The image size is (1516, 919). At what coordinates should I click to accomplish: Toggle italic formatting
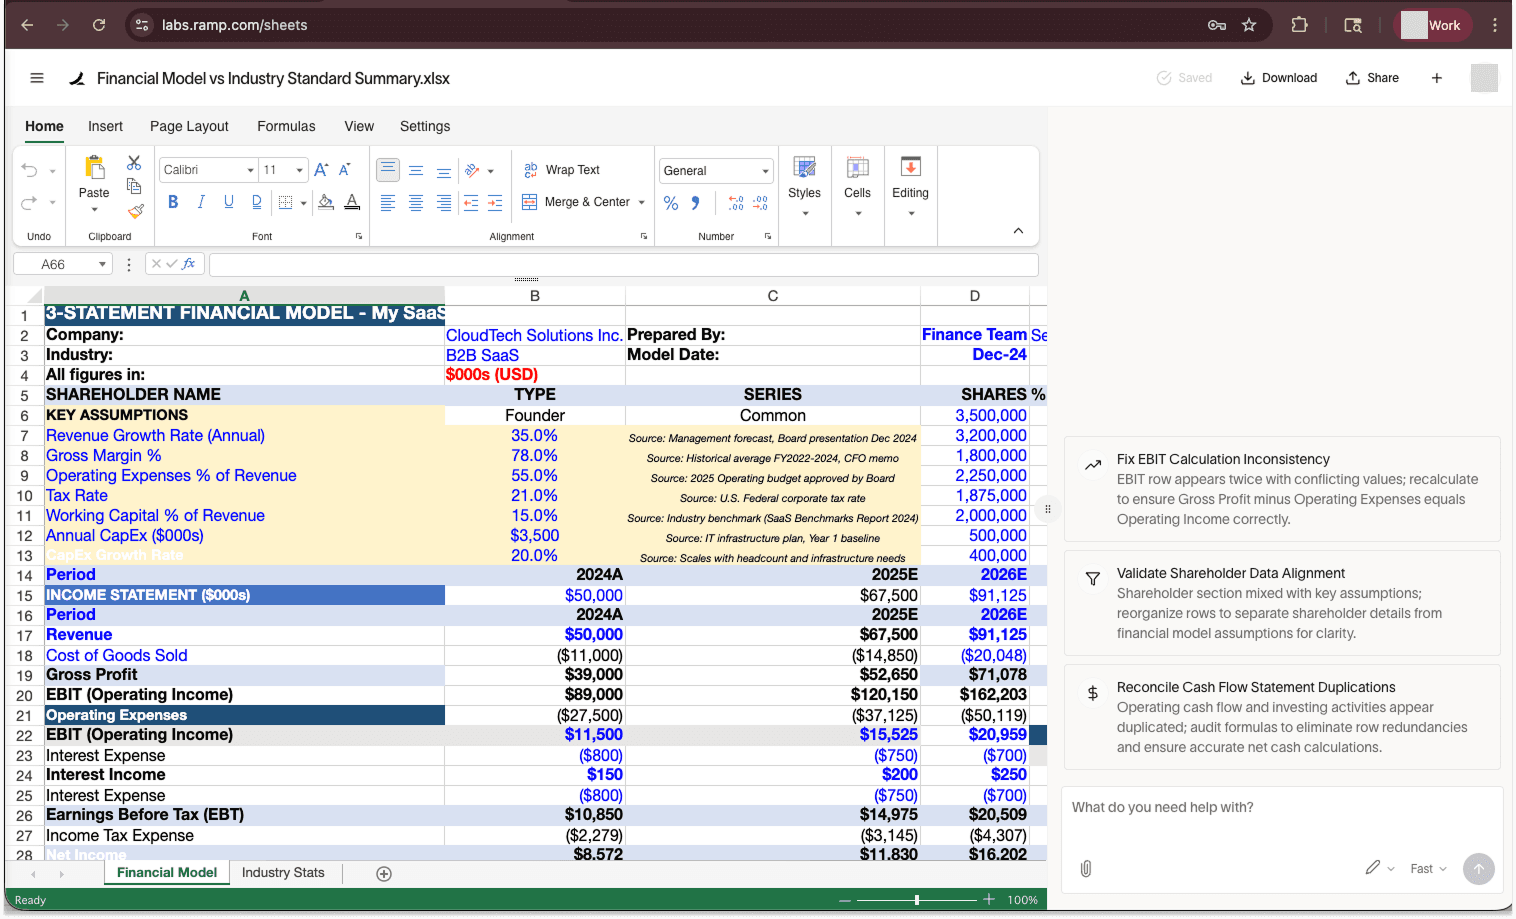tap(200, 202)
